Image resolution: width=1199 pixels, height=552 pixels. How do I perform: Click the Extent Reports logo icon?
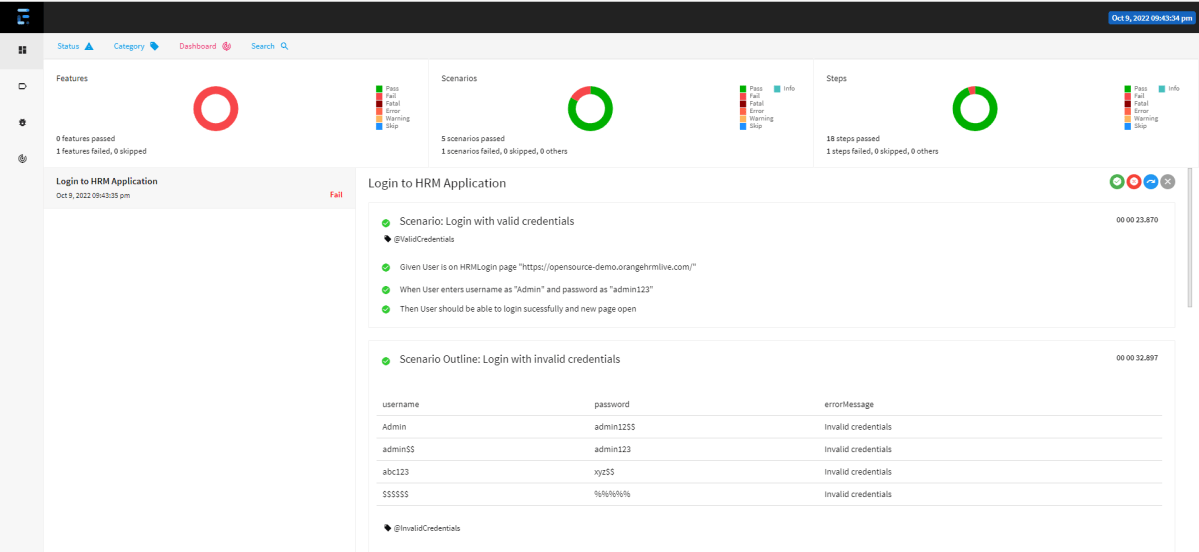[22, 16]
